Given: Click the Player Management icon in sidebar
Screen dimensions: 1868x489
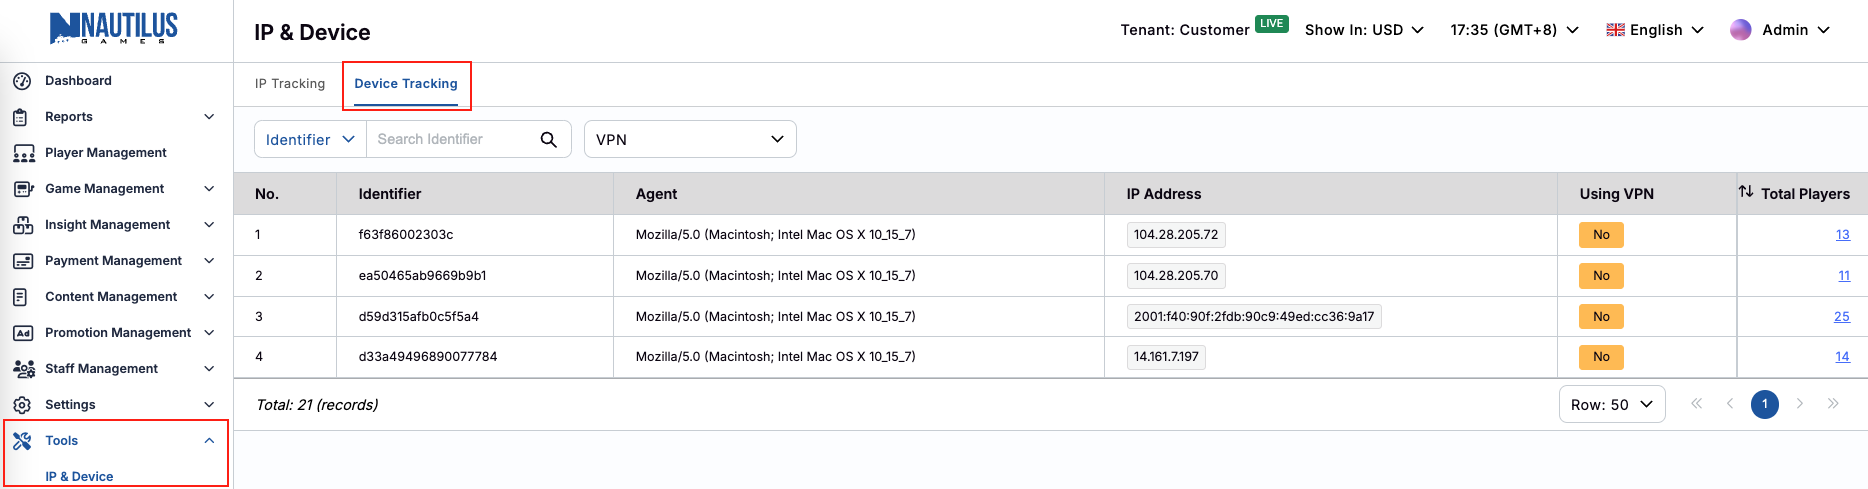Looking at the screenshot, I should tap(23, 153).
